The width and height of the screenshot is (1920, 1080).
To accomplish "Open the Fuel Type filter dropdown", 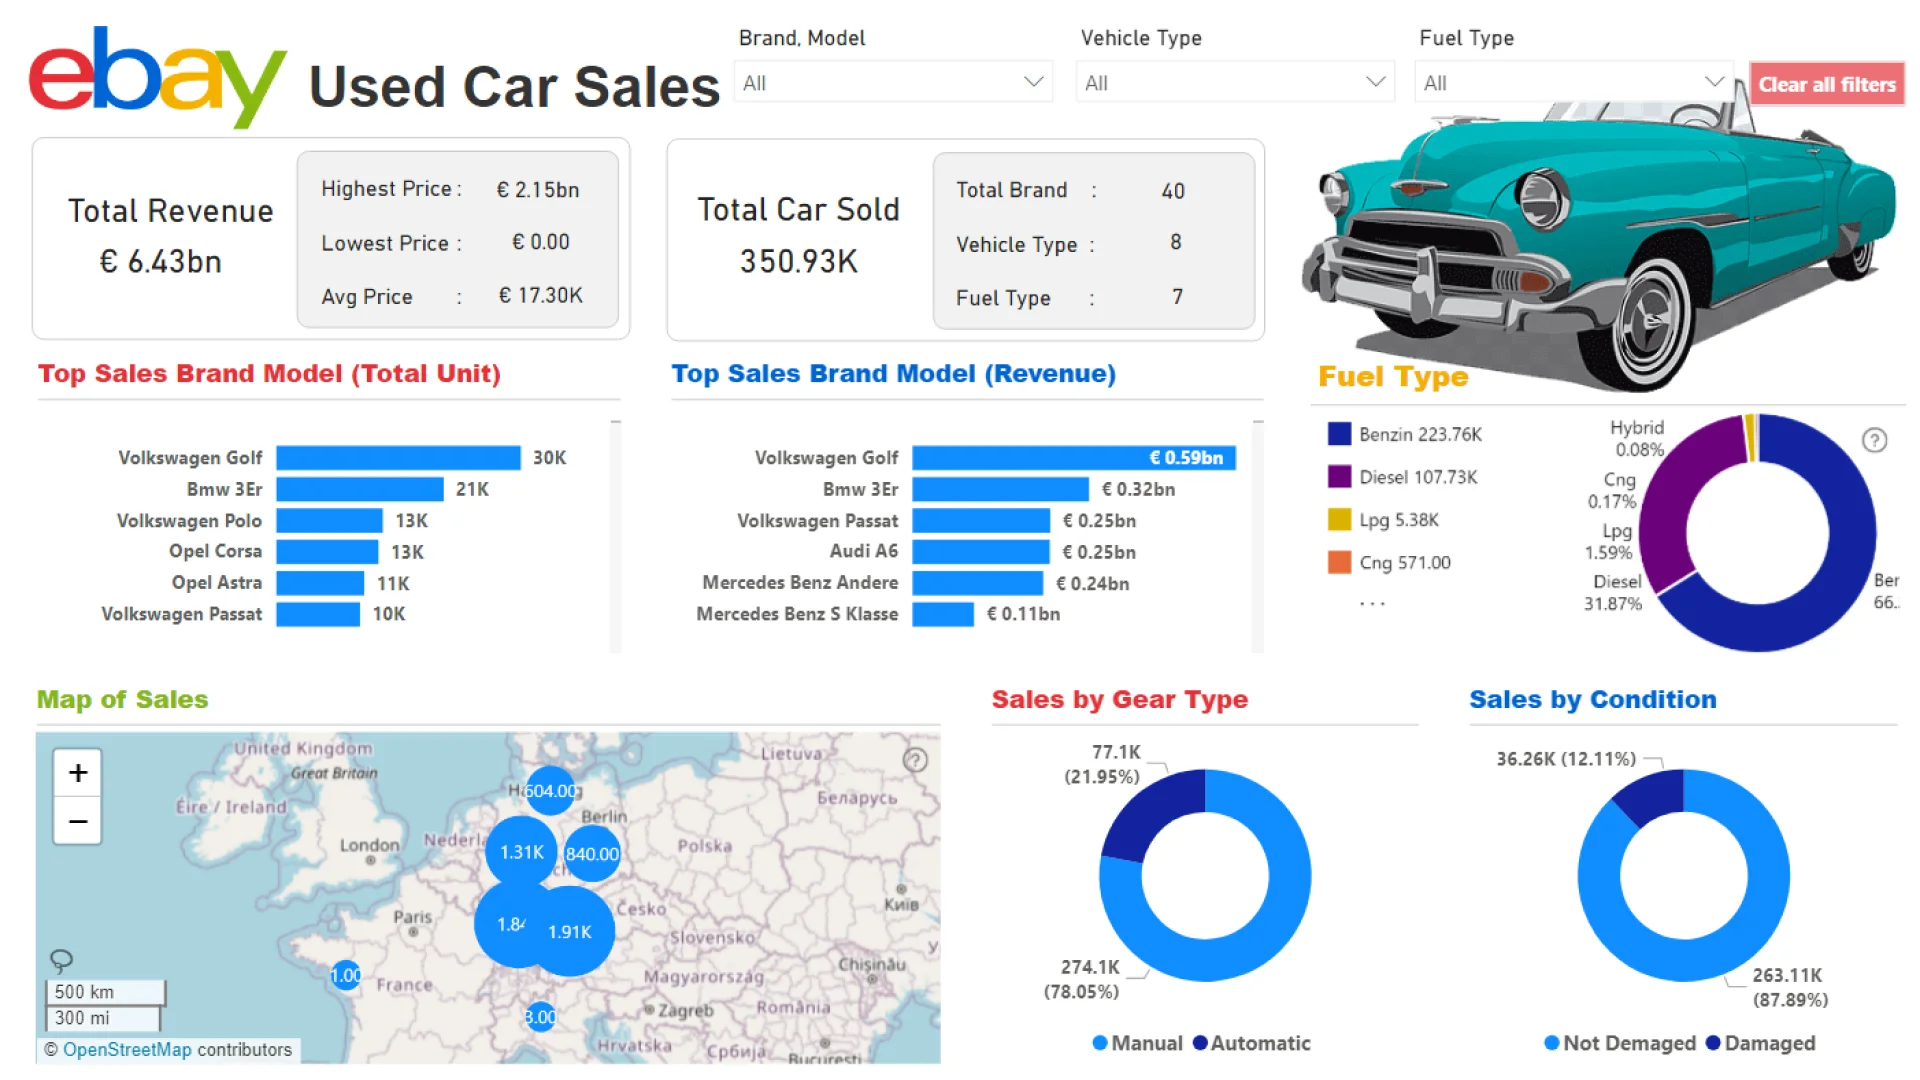I will 1574,83.
